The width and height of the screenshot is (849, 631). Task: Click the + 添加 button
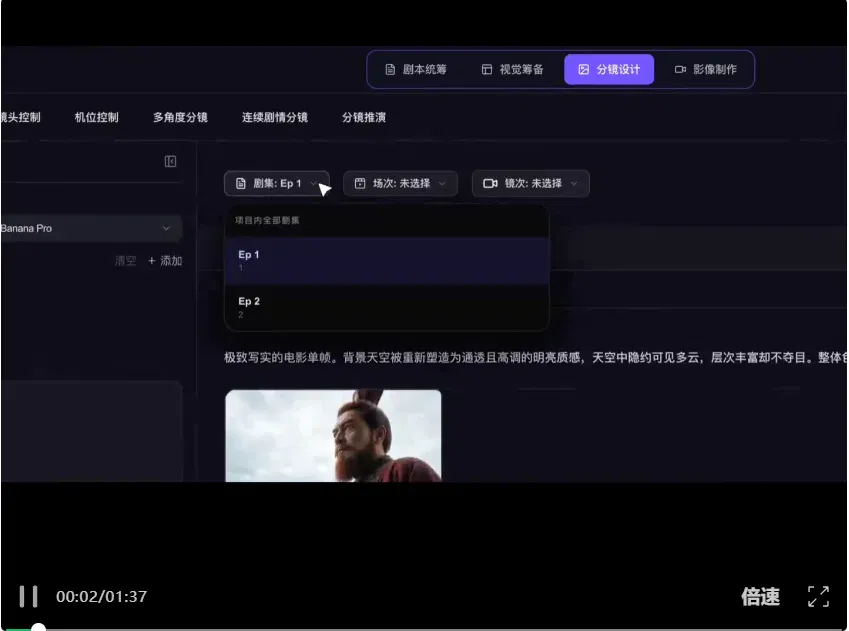coord(165,261)
